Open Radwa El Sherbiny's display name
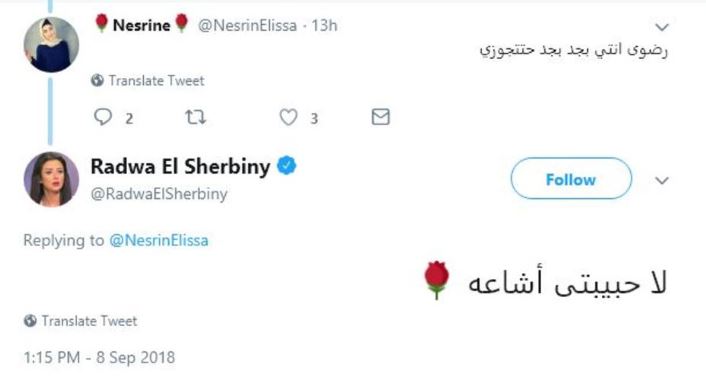This screenshot has width=706, height=378. 180,166
